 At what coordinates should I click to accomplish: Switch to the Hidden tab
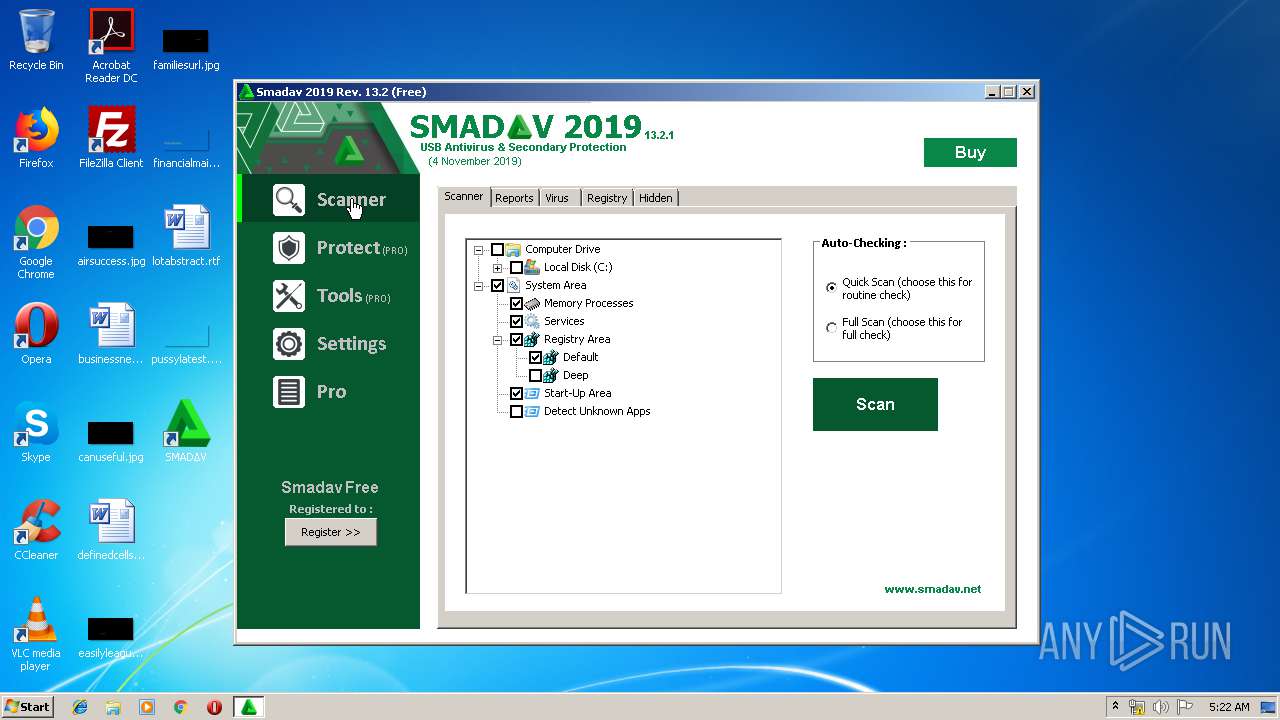pos(655,198)
